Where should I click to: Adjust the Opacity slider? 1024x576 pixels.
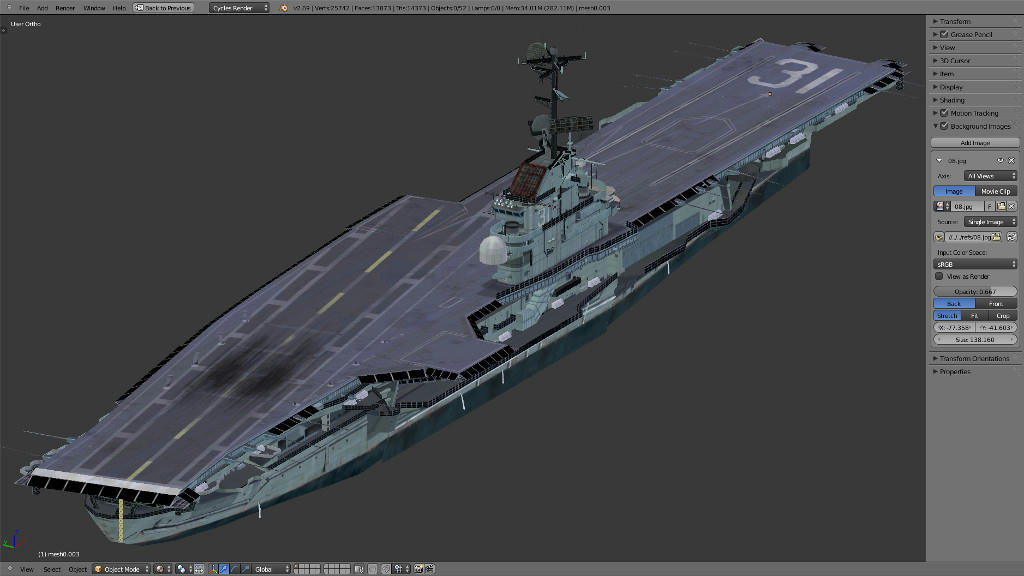pyautogui.click(x=975, y=291)
